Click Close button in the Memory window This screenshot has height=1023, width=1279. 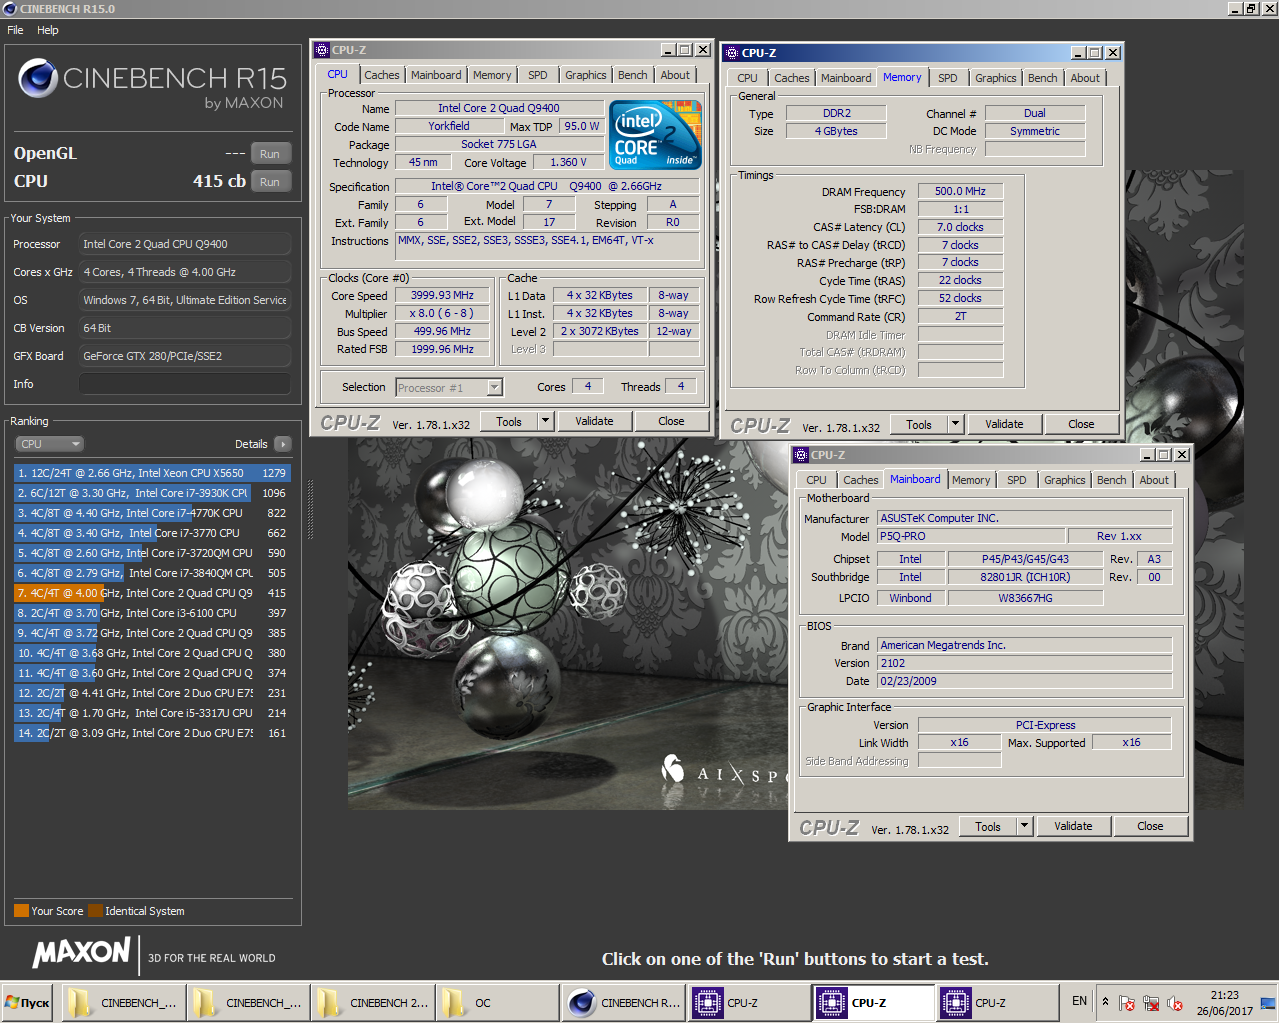[1081, 424]
